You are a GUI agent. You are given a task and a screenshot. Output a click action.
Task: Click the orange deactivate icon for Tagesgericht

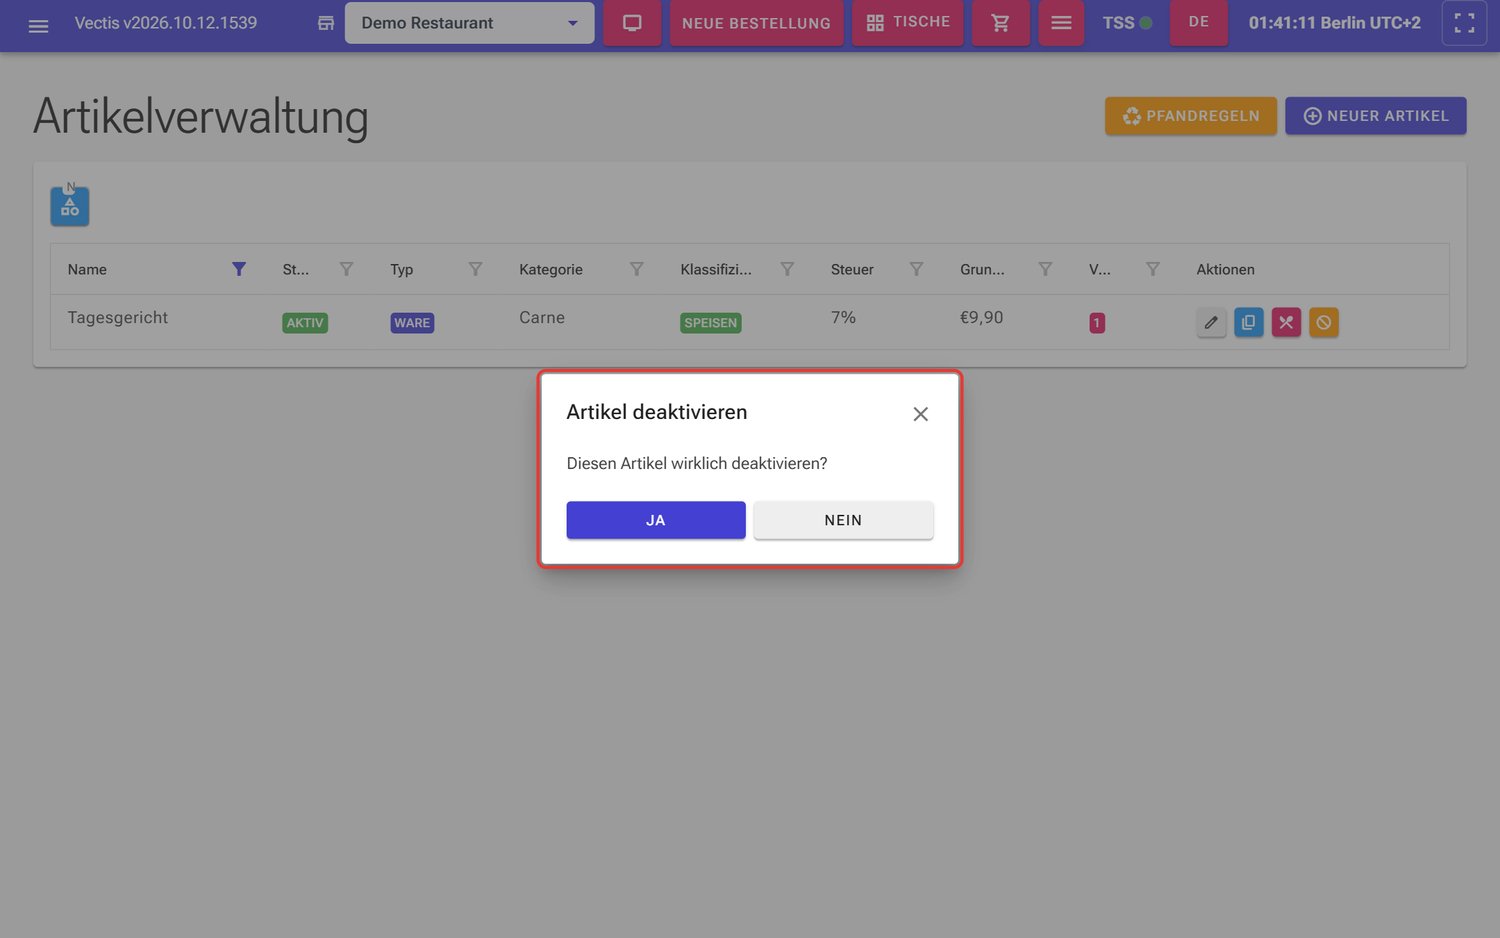pyautogui.click(x=1323, y=322)
